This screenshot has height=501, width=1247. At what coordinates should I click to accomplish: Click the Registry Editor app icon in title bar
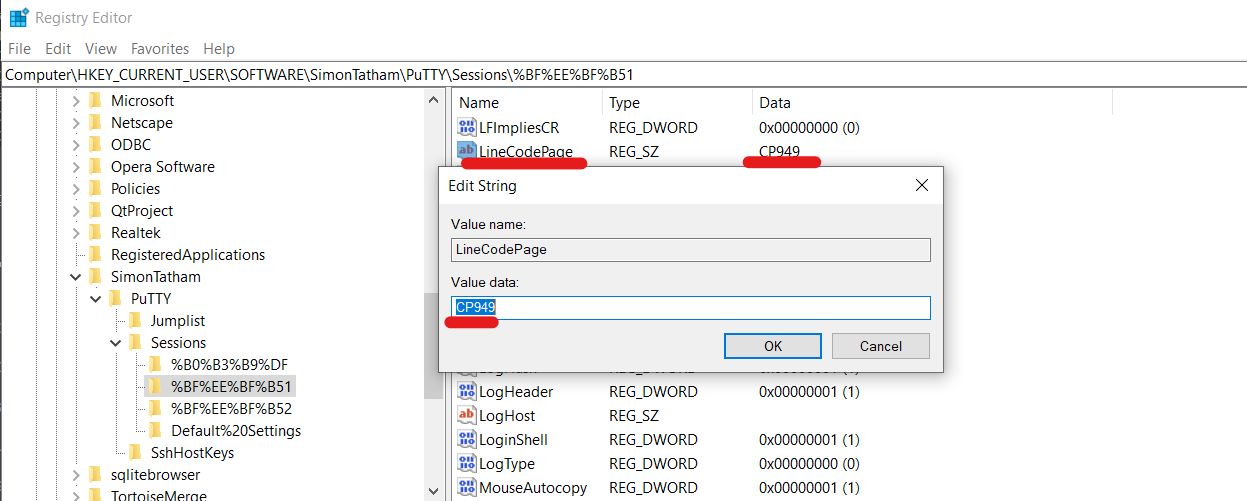point(18,17)
